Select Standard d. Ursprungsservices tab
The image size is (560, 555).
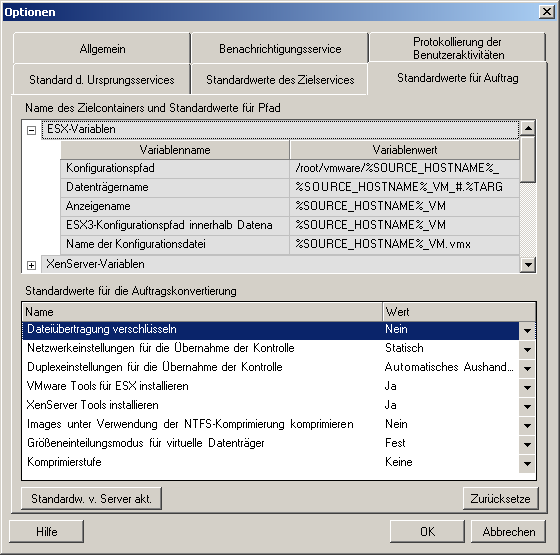(102, 80)
